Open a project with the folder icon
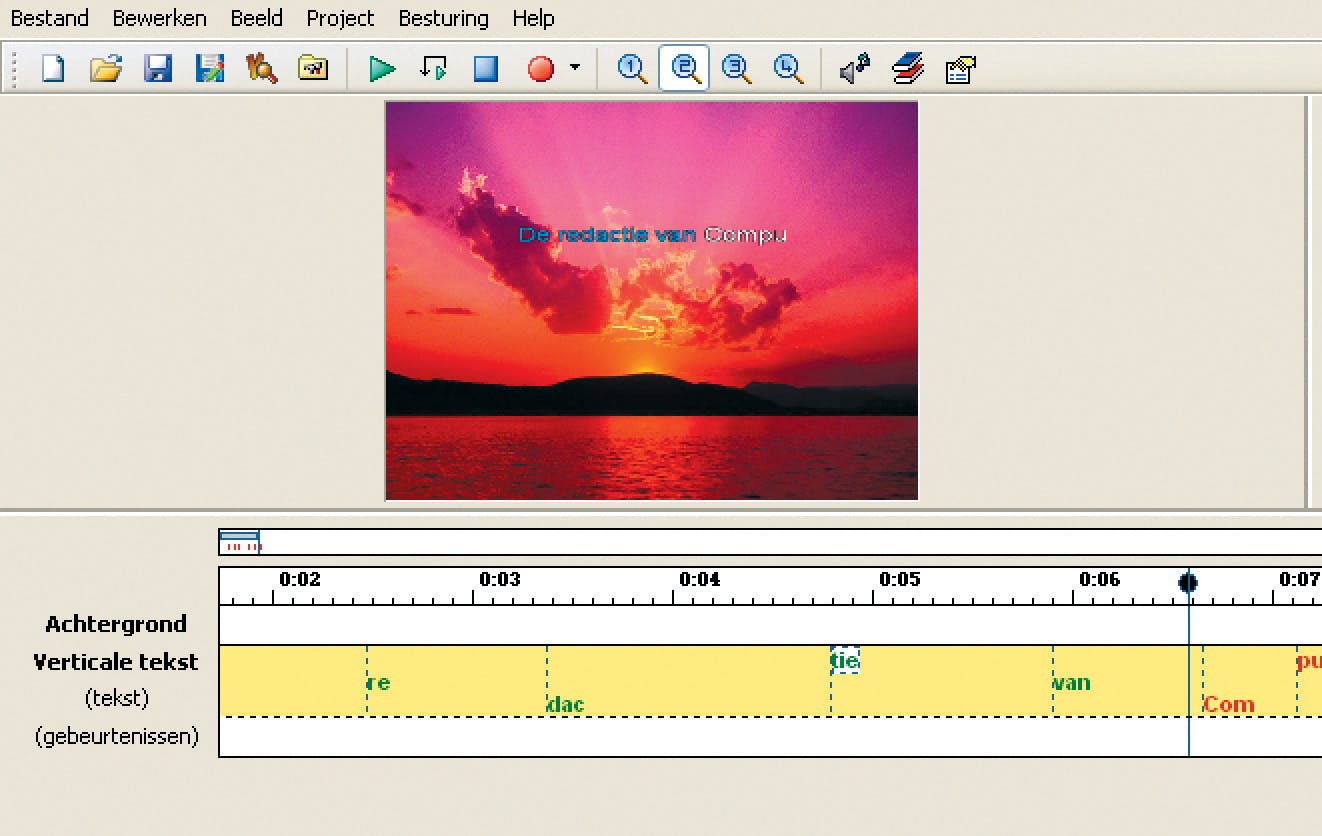This screenshot has width=1322, height=836. pyautogui.click(x=105, y=69)
